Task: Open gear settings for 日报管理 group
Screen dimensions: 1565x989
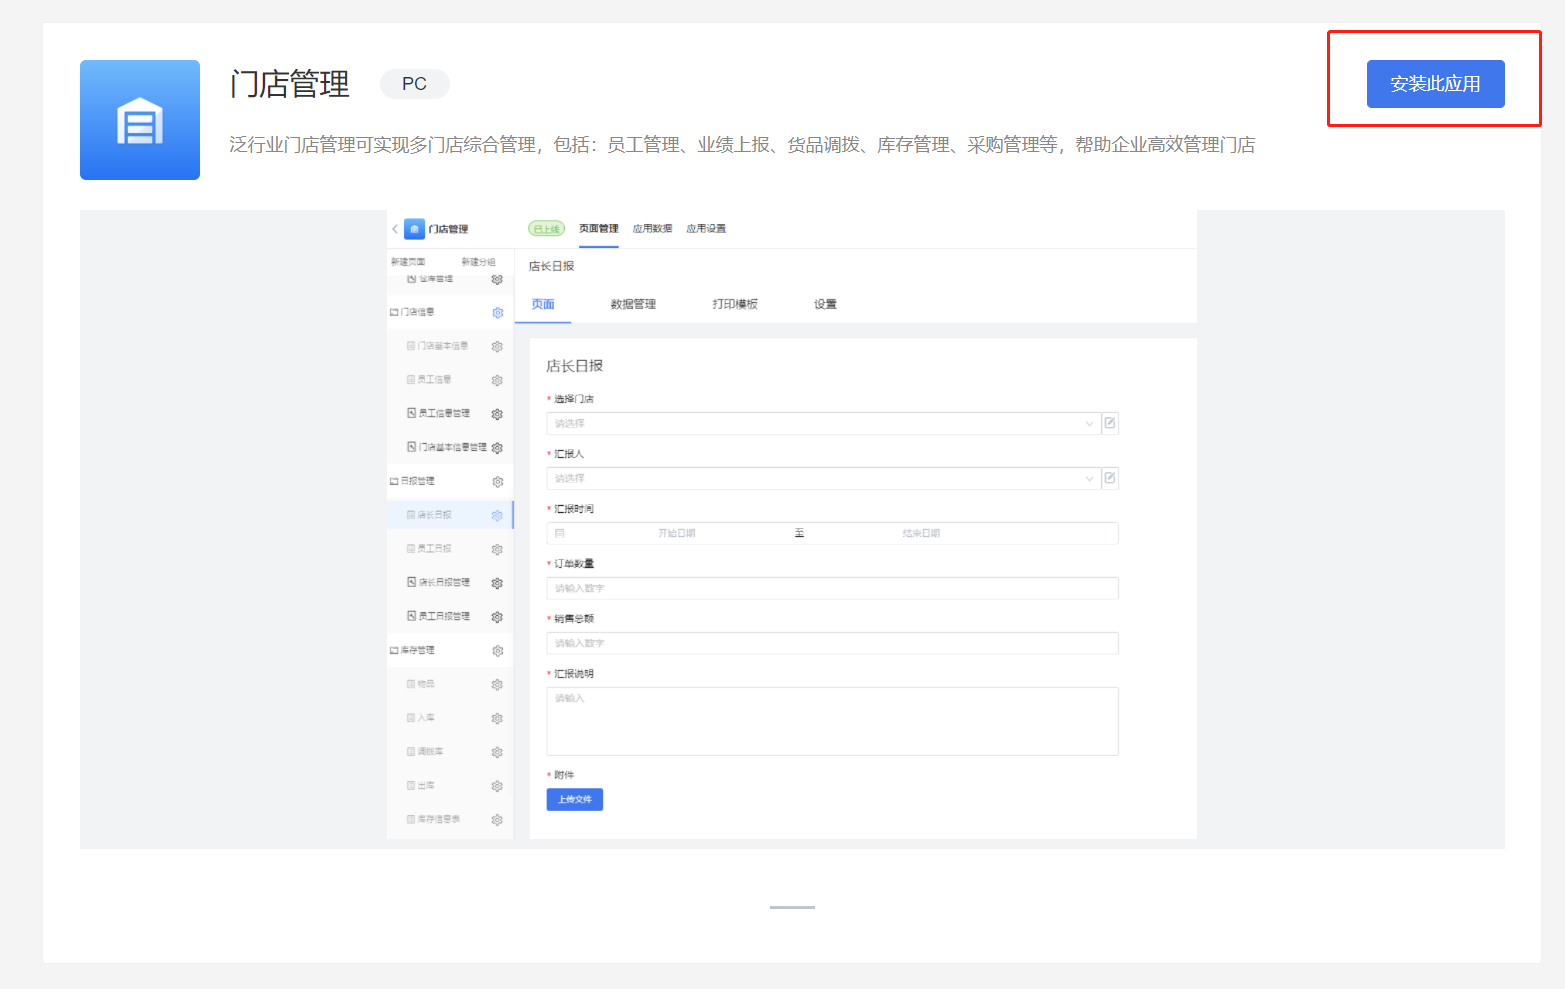Action: (498, 482)
